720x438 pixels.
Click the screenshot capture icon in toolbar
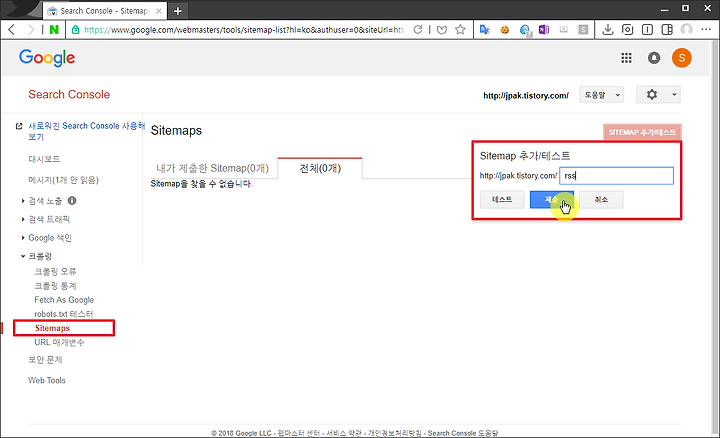(627, 30)
